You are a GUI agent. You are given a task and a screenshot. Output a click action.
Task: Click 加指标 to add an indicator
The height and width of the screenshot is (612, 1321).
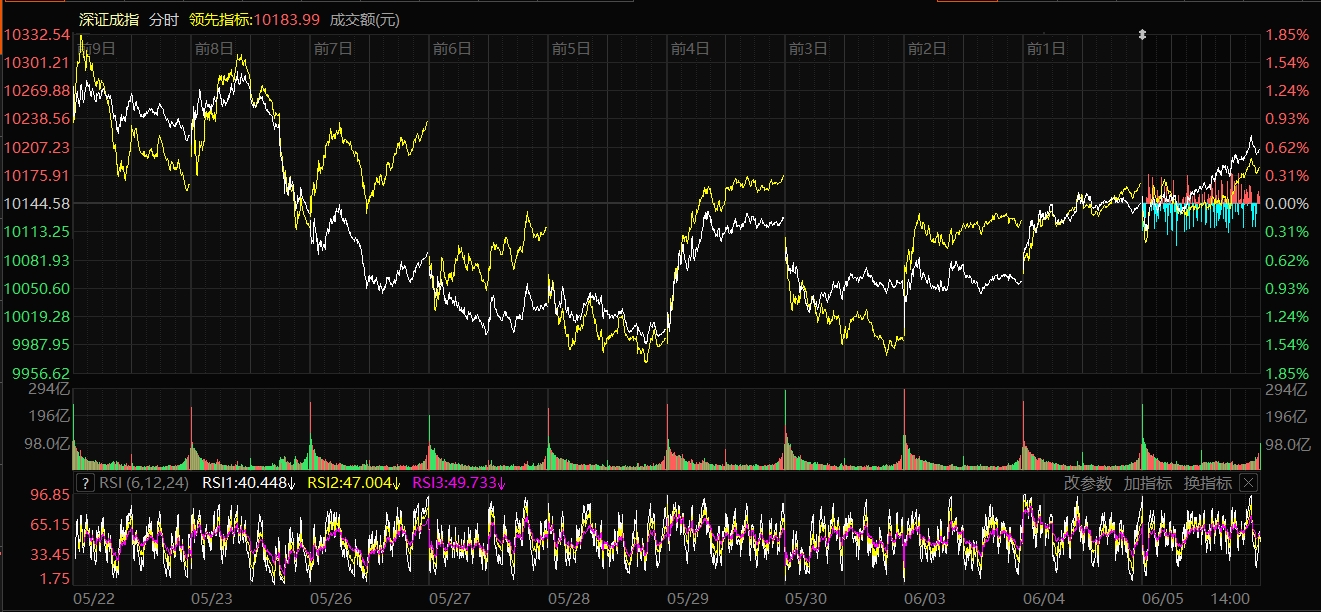pyautogui.click(x=1148, y=483)
